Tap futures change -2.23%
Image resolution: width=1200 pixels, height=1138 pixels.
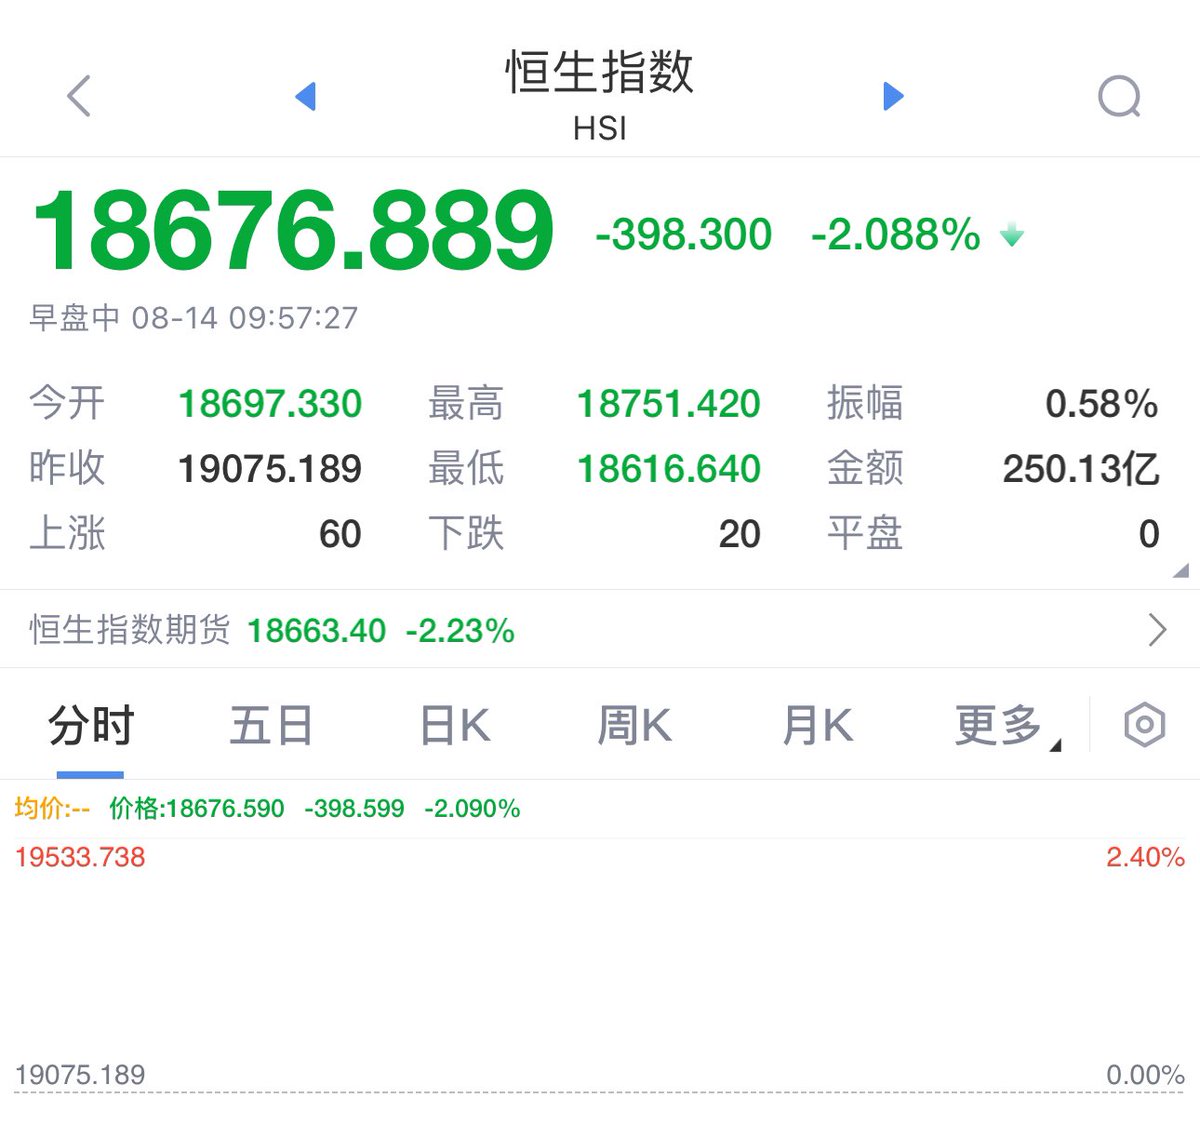click(x=460, y=631)
